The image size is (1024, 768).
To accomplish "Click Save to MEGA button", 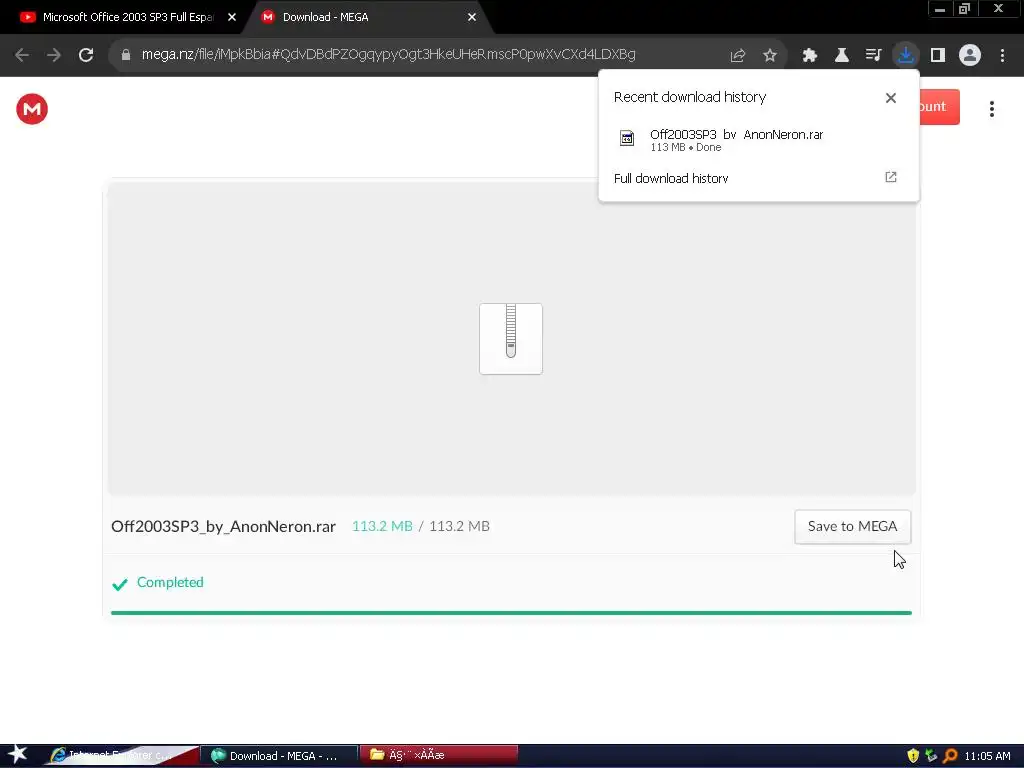I will [852, 526].
